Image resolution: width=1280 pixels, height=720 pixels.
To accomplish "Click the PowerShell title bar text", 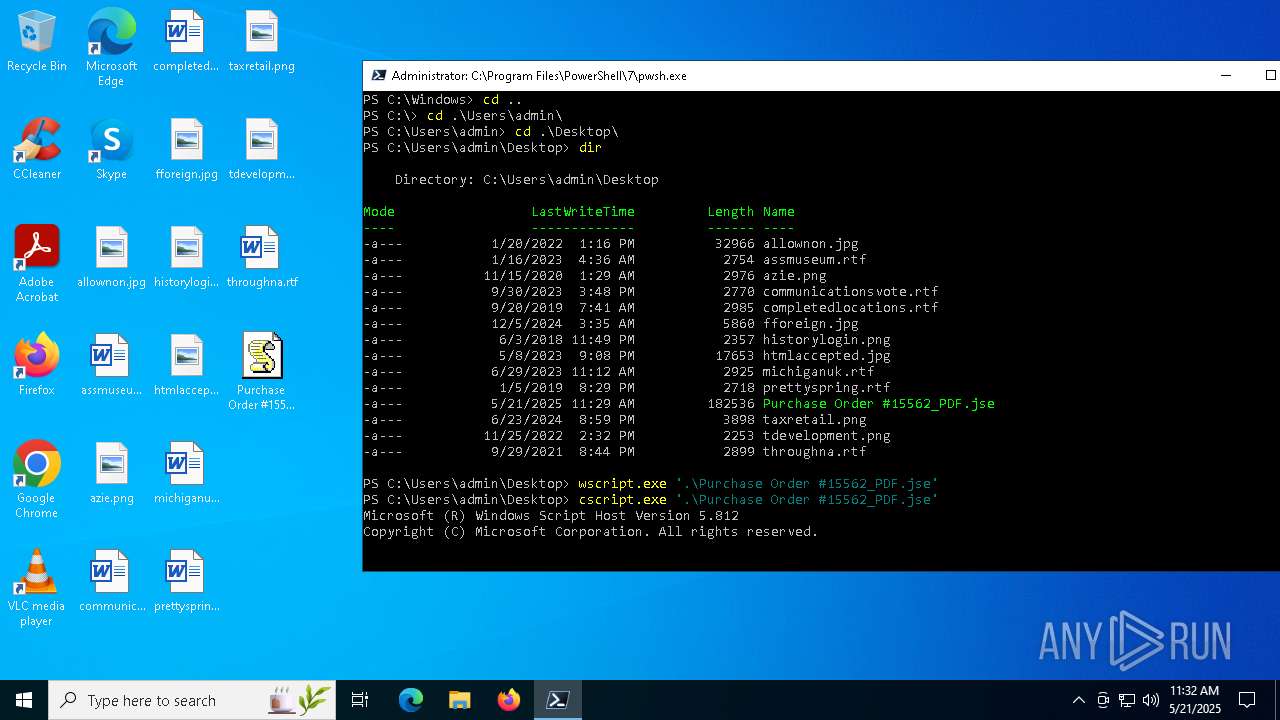I will click(539, 76).
